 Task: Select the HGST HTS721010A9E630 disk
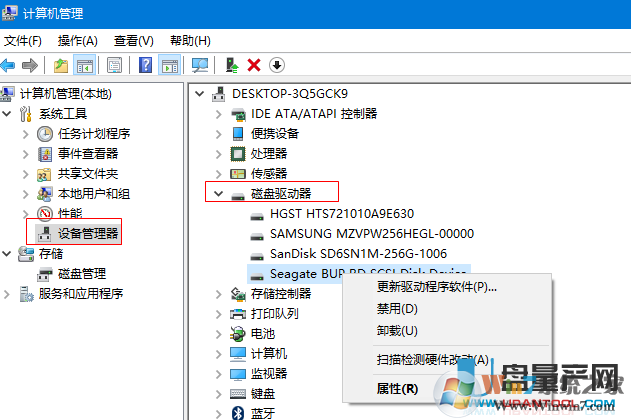click(x=342, y=214)
